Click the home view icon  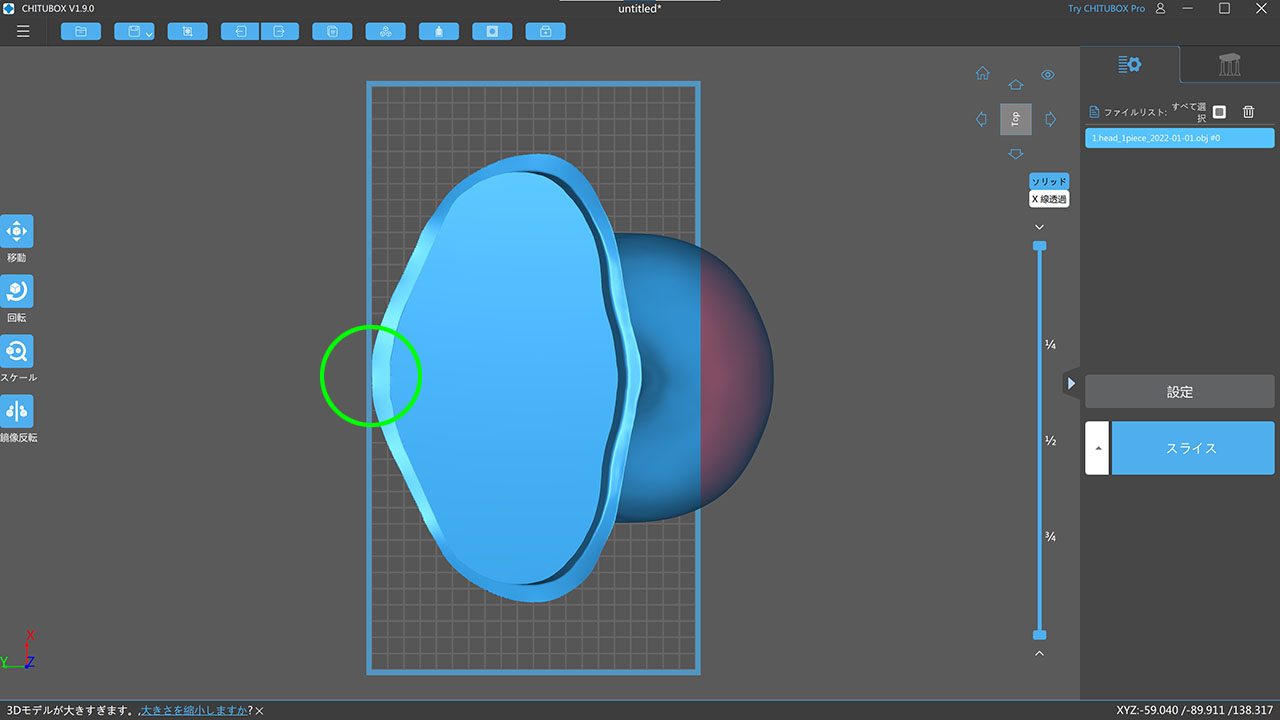(983, 74)
